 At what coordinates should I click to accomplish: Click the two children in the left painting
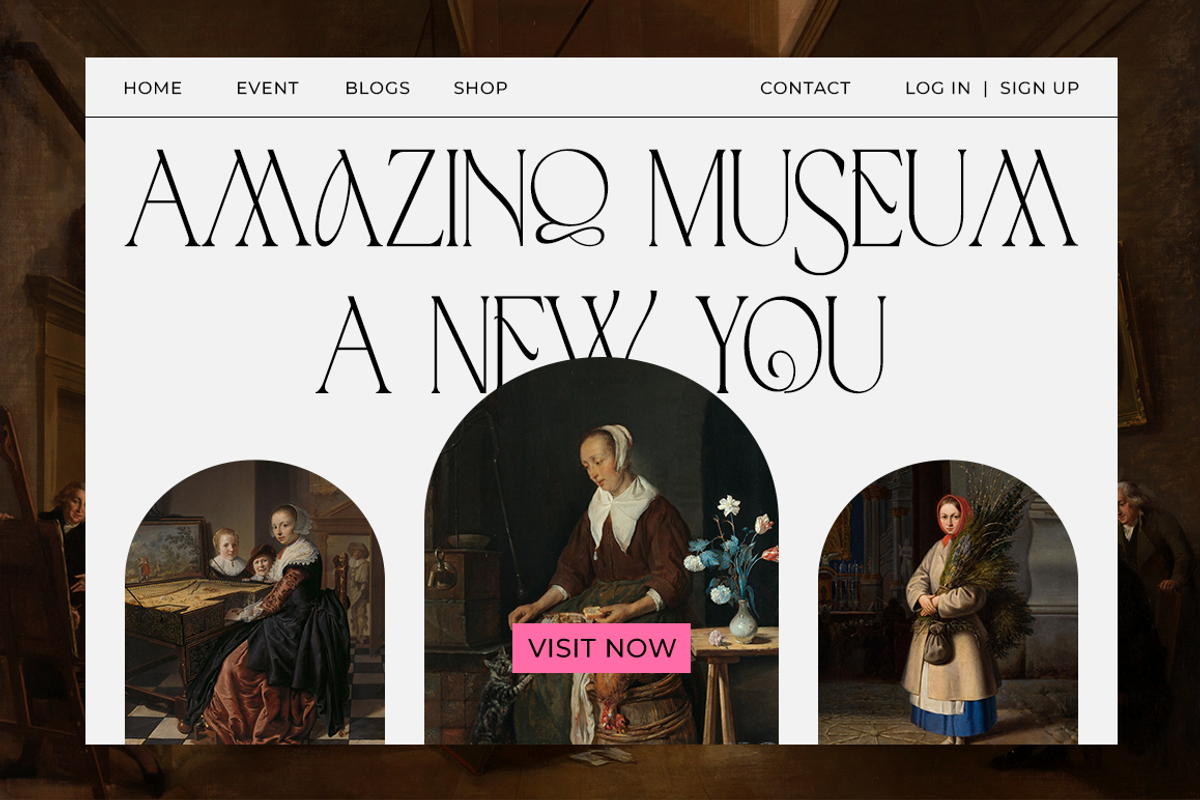245,555
